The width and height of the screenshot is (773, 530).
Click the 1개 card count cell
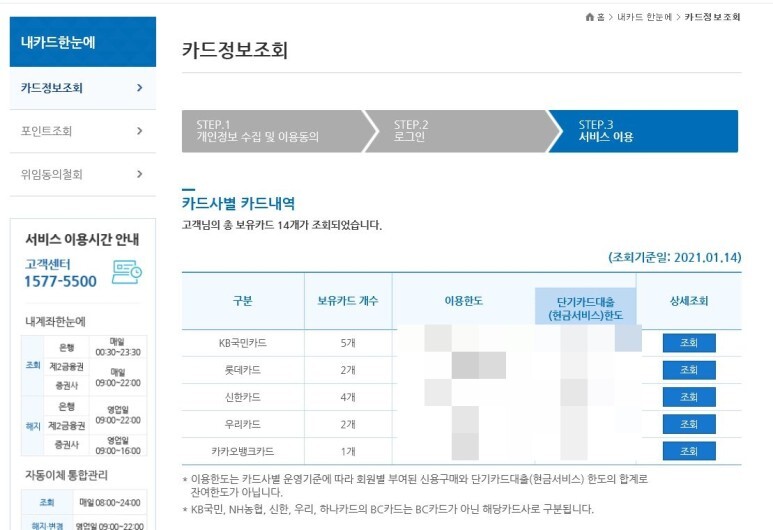click(348, 451)
